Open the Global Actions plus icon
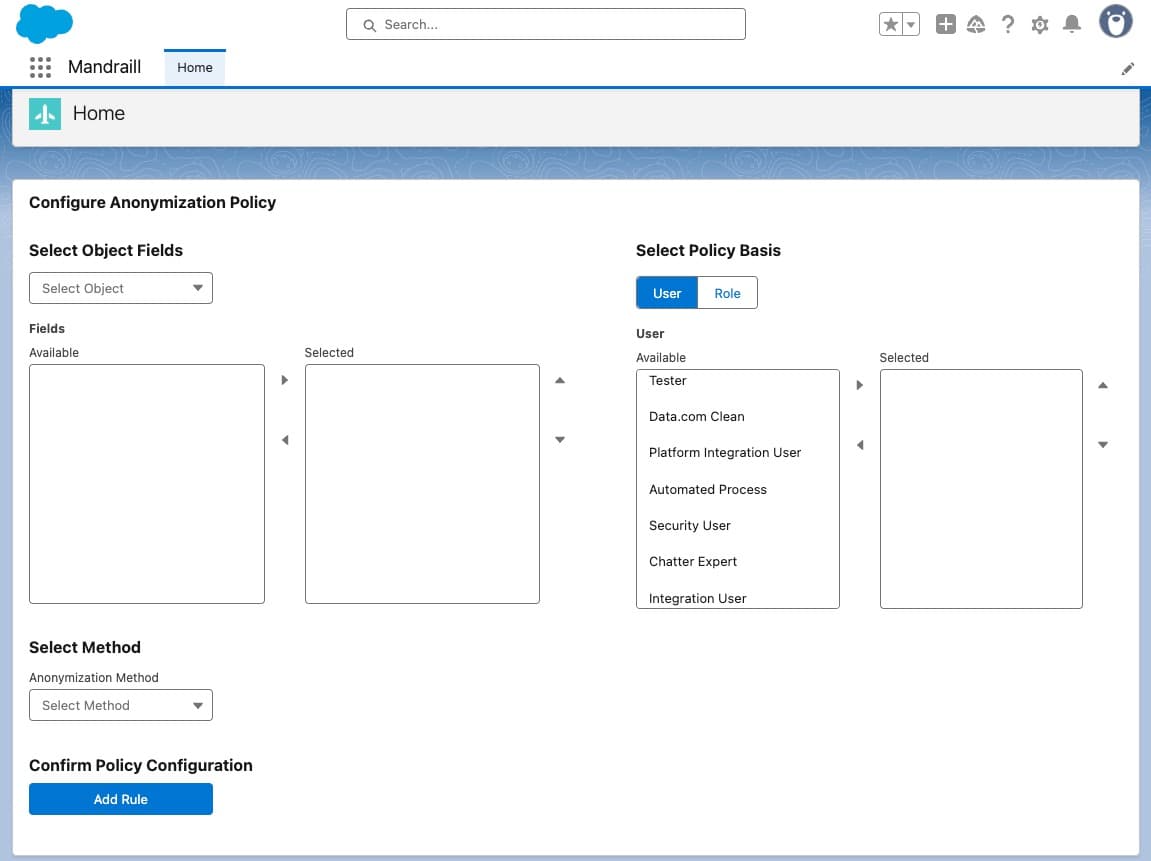Viewport: 1151px width, 861px height. click(x=945, y=25)
